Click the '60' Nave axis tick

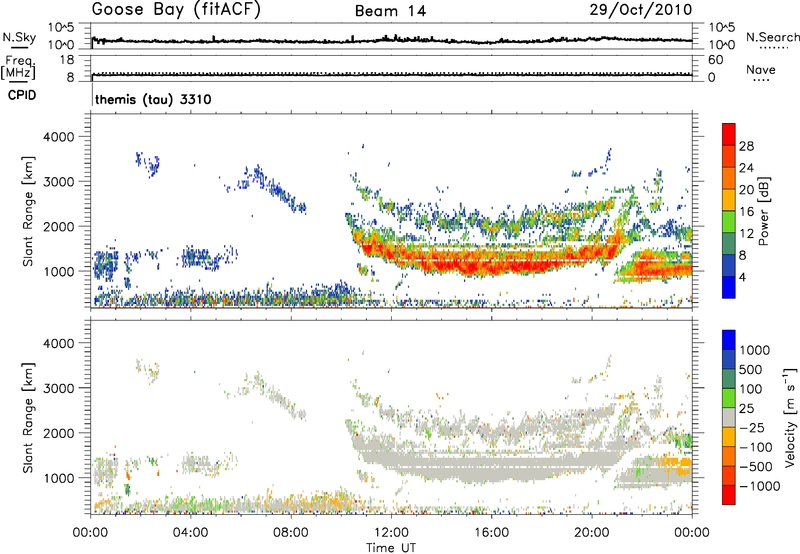click(x=715, y=60)
